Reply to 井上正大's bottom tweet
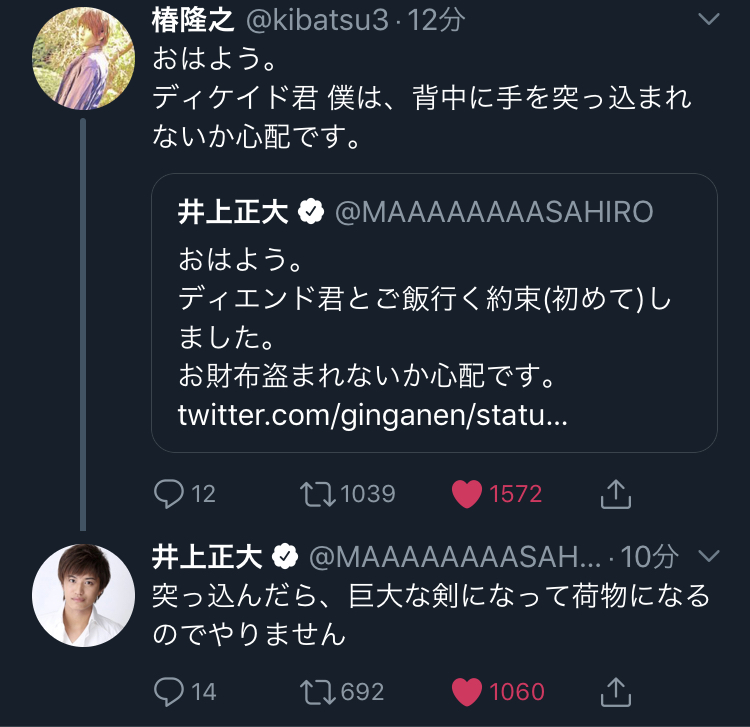The height and width of the screenshot is (727, 750). tap(170, 691)
